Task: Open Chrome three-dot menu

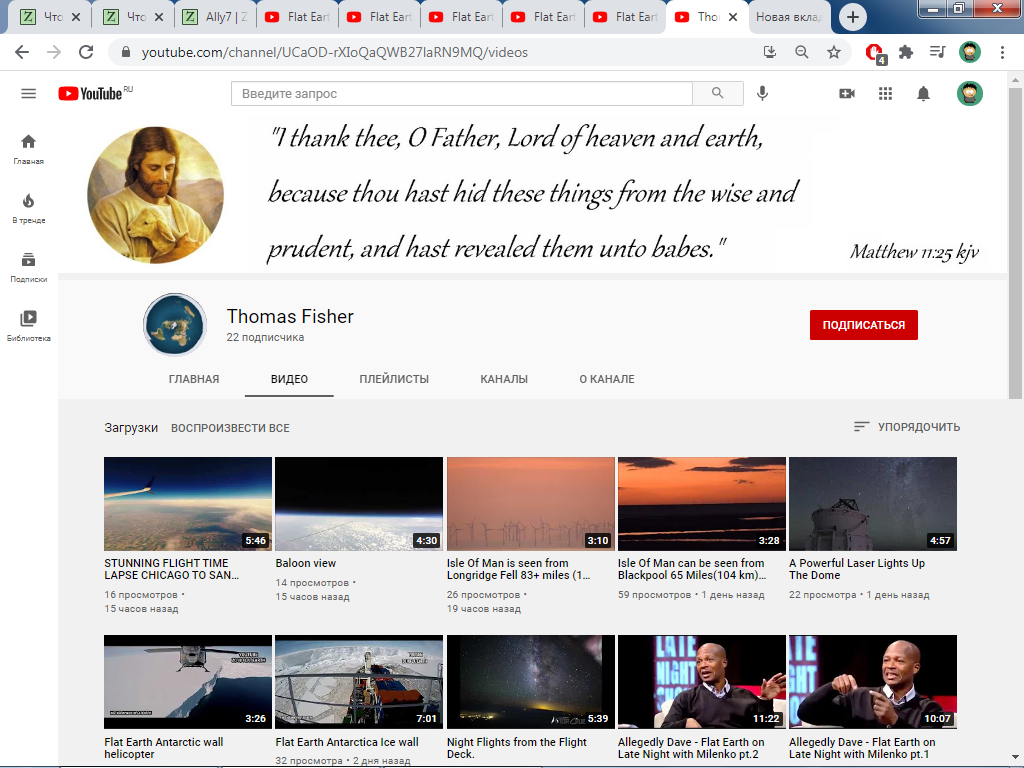Action: click(x=1002, y=52)
